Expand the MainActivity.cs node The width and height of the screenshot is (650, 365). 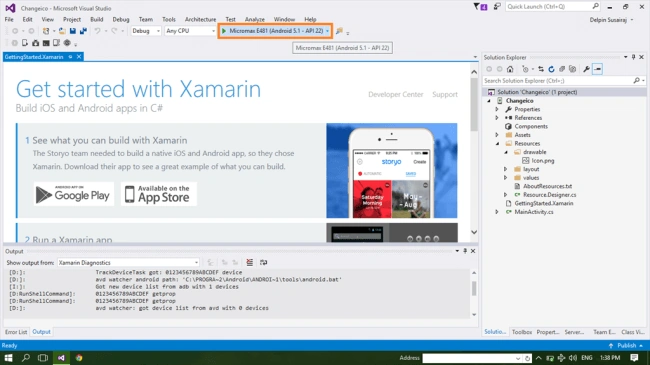497,212
